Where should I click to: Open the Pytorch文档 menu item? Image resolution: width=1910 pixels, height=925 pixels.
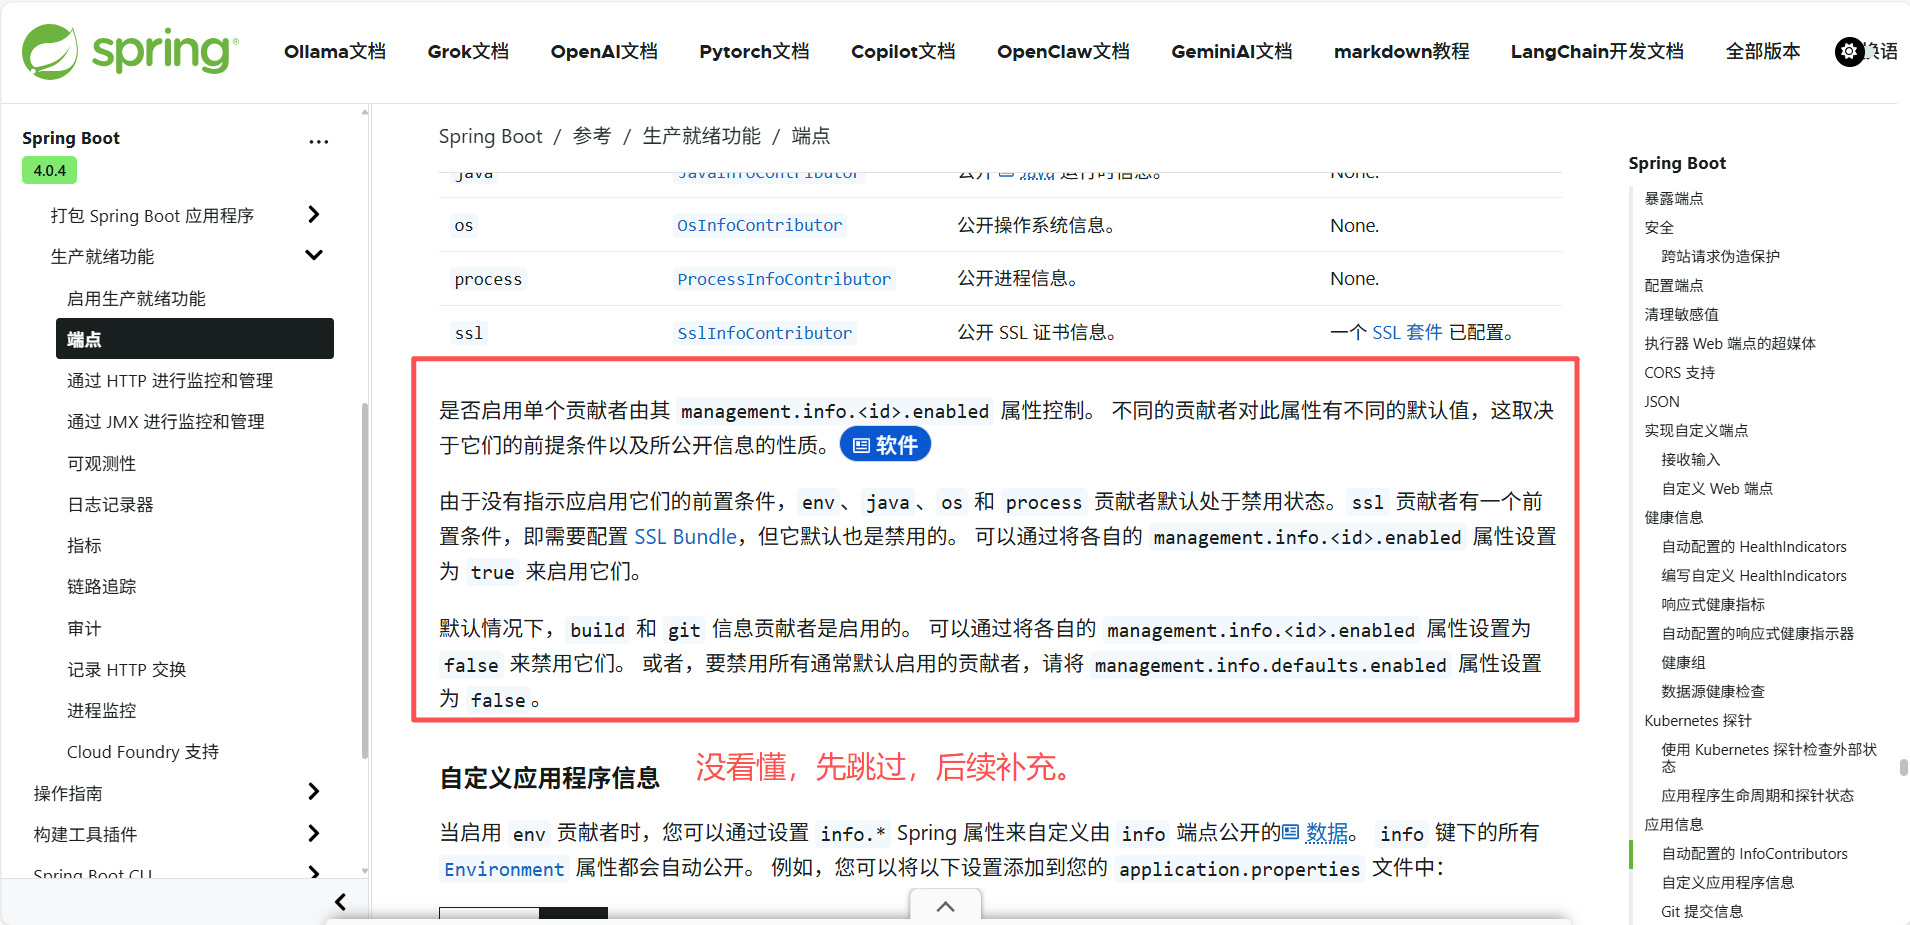click(x=754, y=51)
